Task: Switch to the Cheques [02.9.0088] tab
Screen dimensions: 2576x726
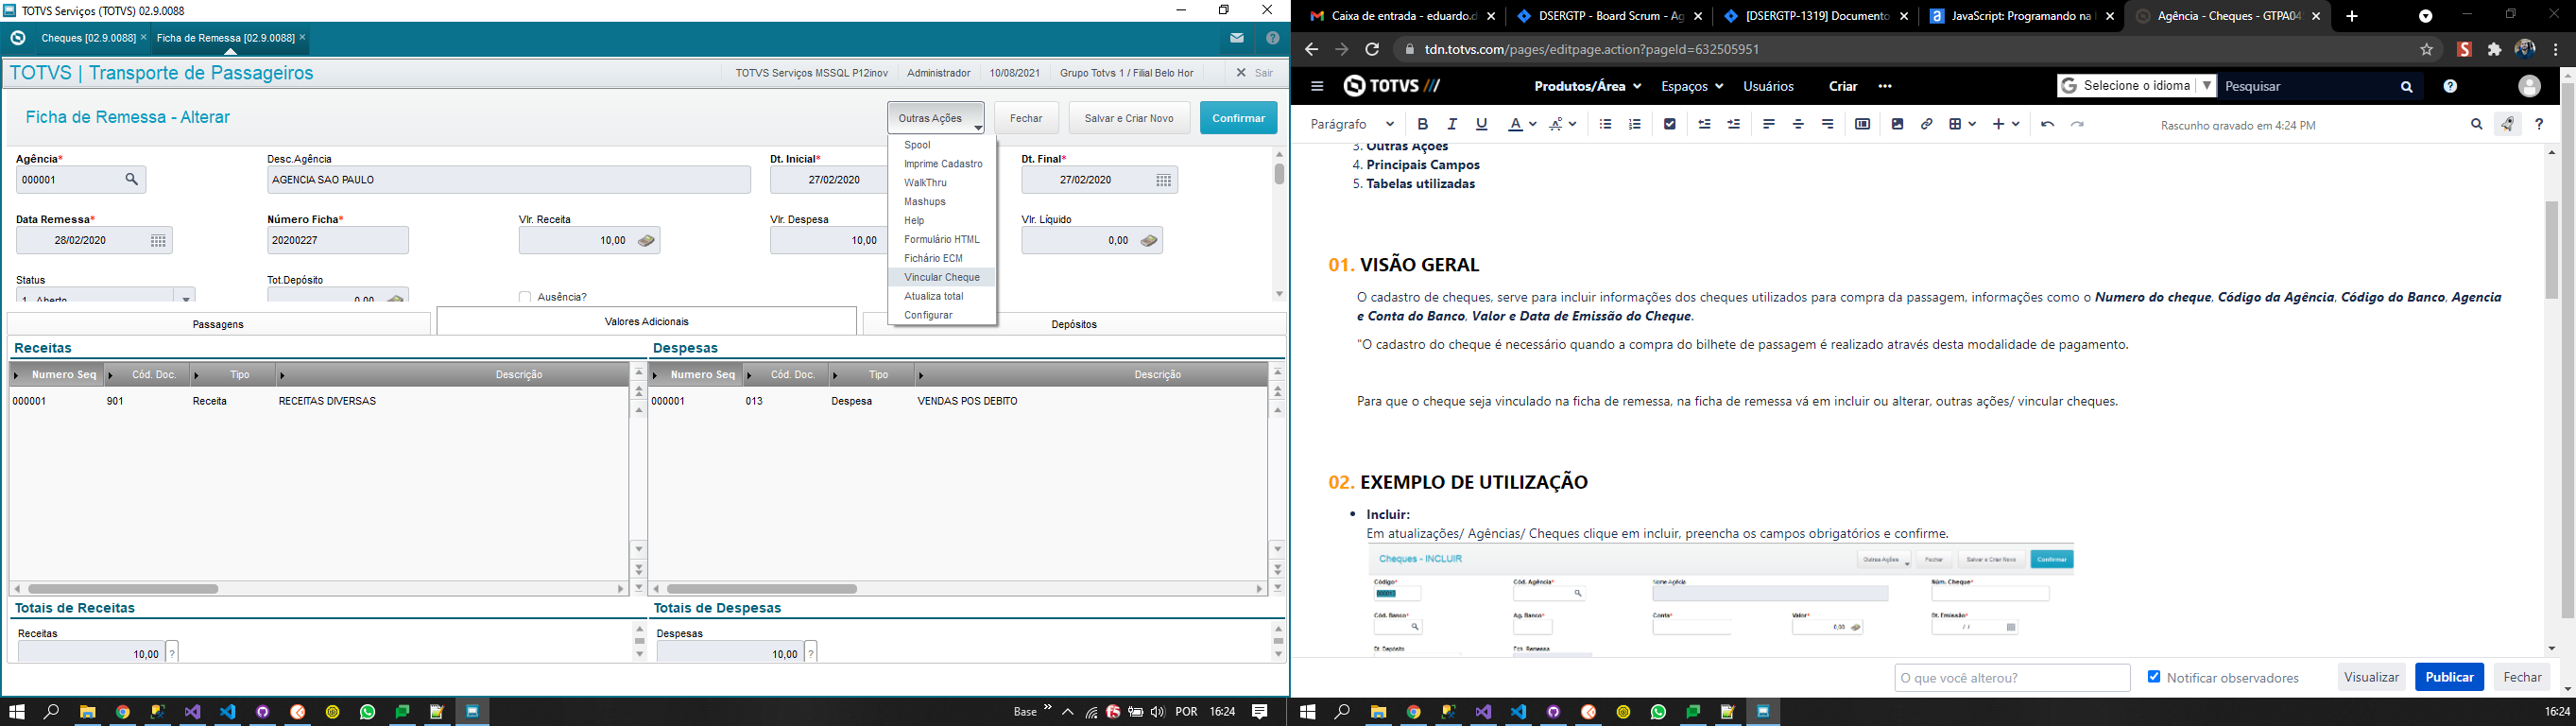Action: pyautogui.click(x=88, y=38)
